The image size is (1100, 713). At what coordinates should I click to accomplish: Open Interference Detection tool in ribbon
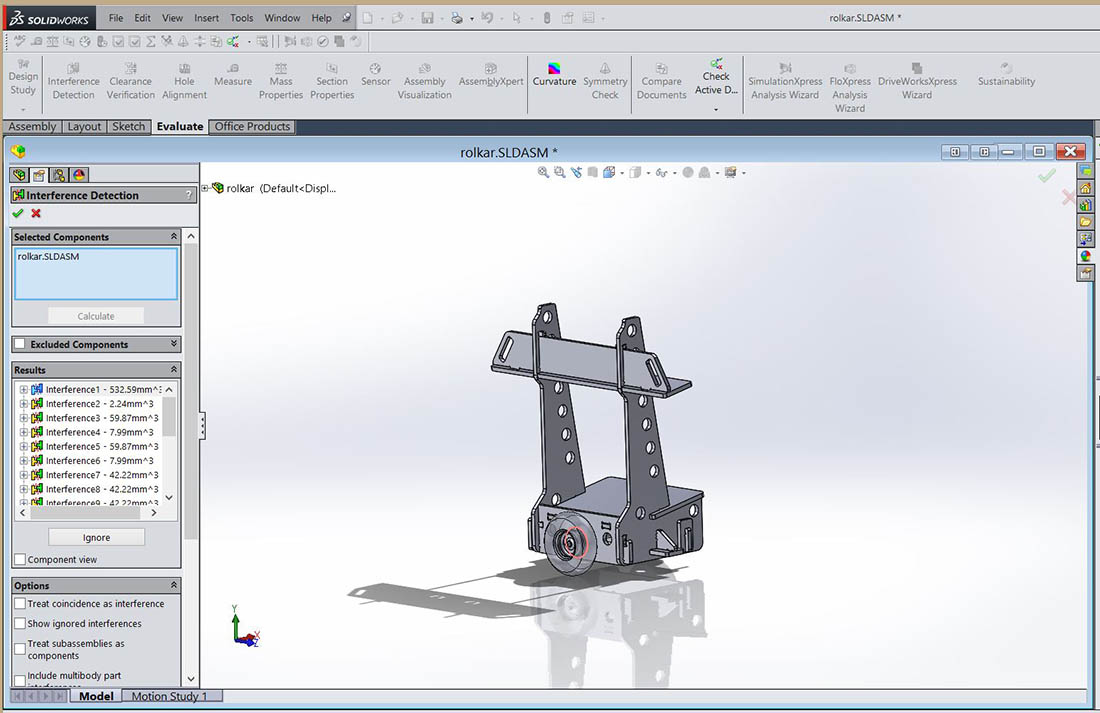pos(74,81)
